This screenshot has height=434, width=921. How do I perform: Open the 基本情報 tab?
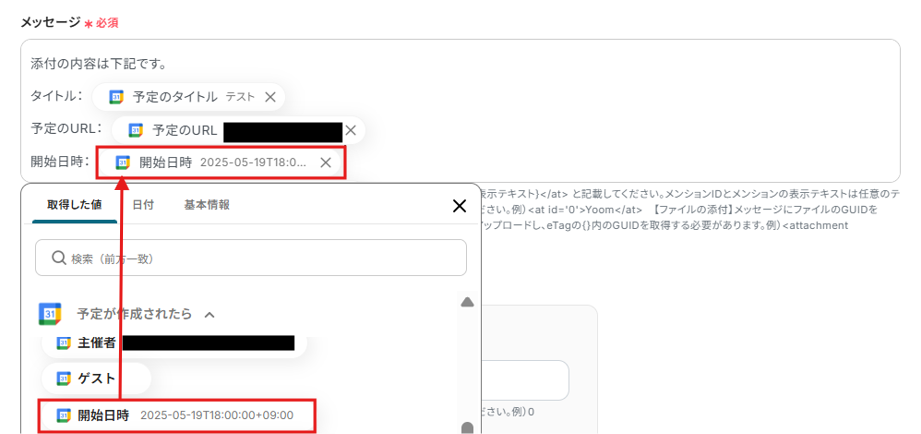[x=207, y=205]
